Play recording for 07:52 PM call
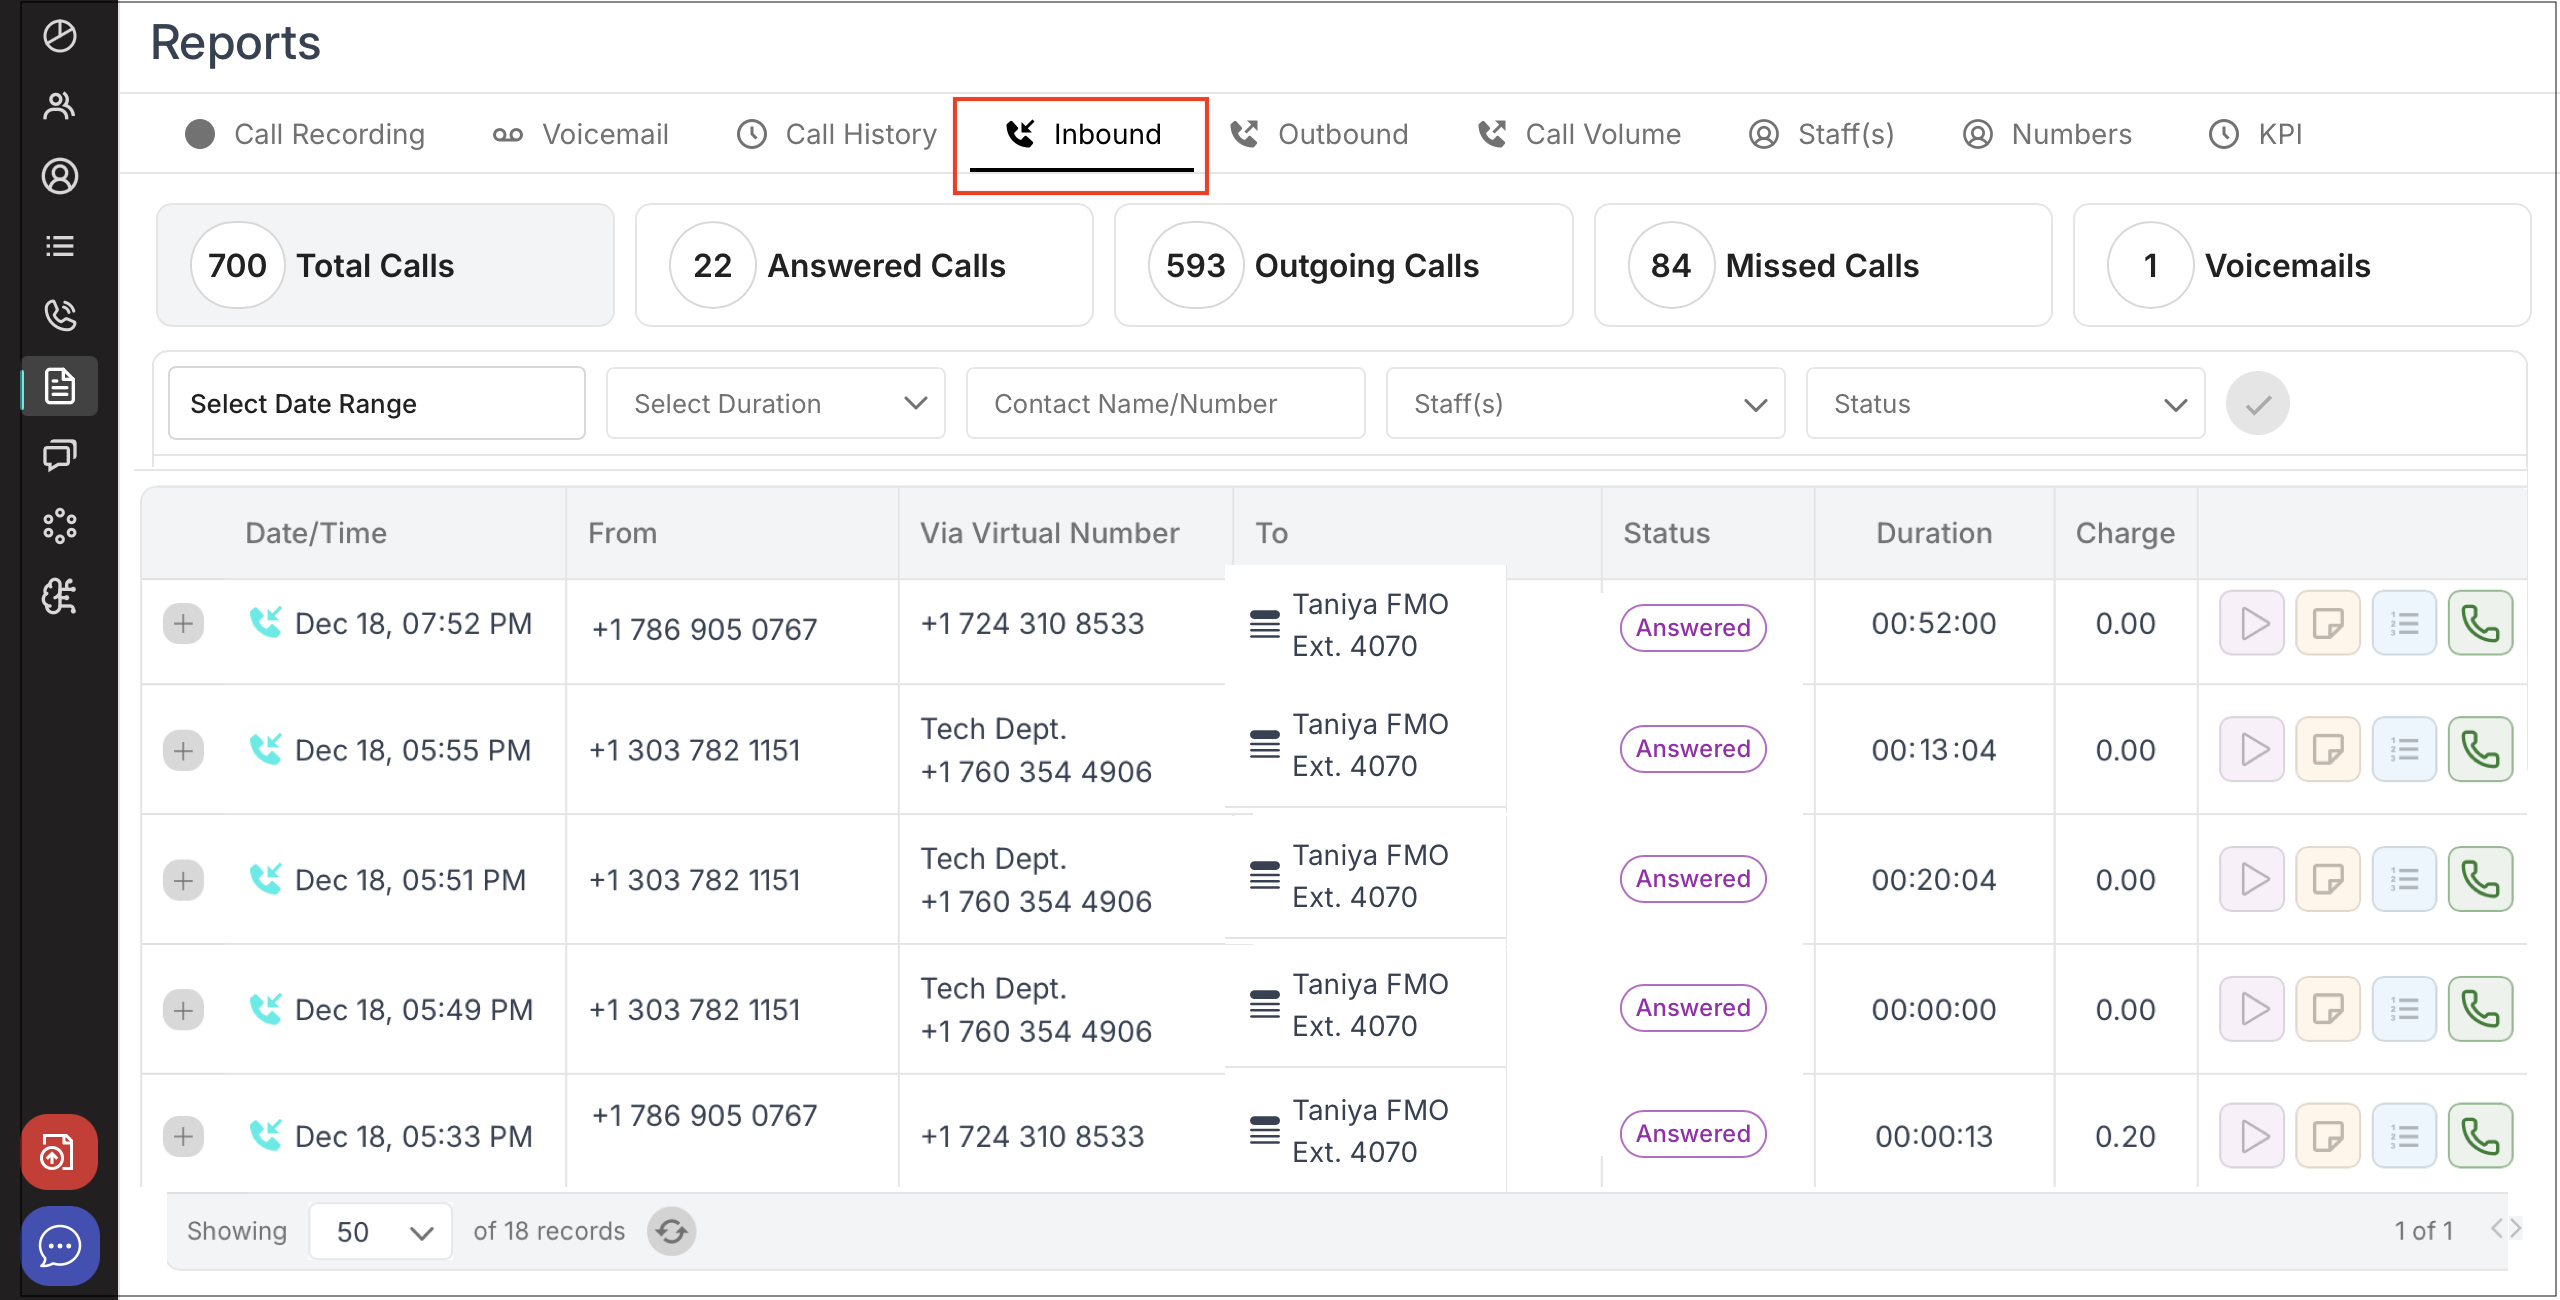2560x1300 pixels. point(2252,624)
